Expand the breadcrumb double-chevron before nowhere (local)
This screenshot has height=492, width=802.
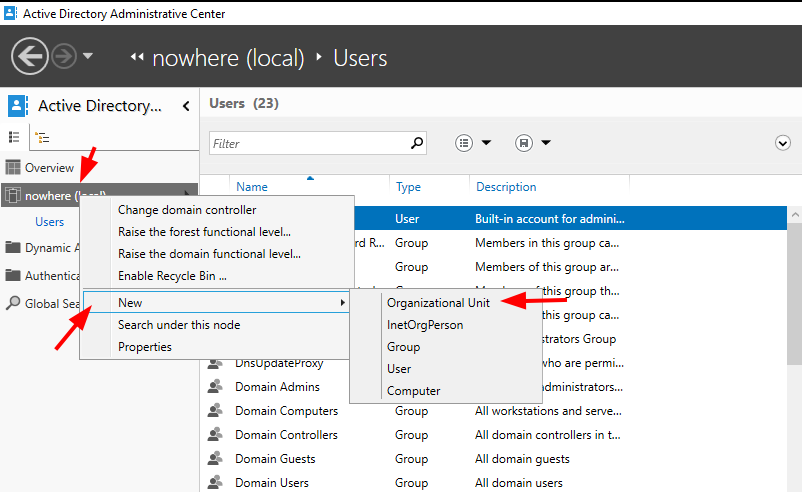[x=137, y=57]
